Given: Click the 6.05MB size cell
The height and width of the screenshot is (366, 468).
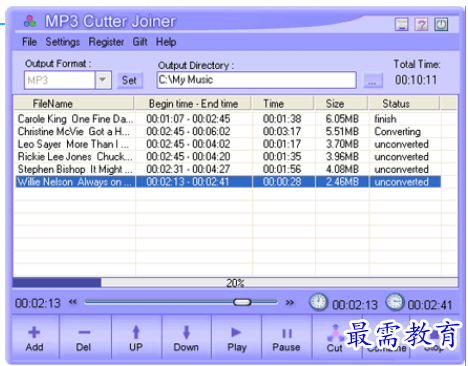Looking at the screenshot, I should (342, 119).
